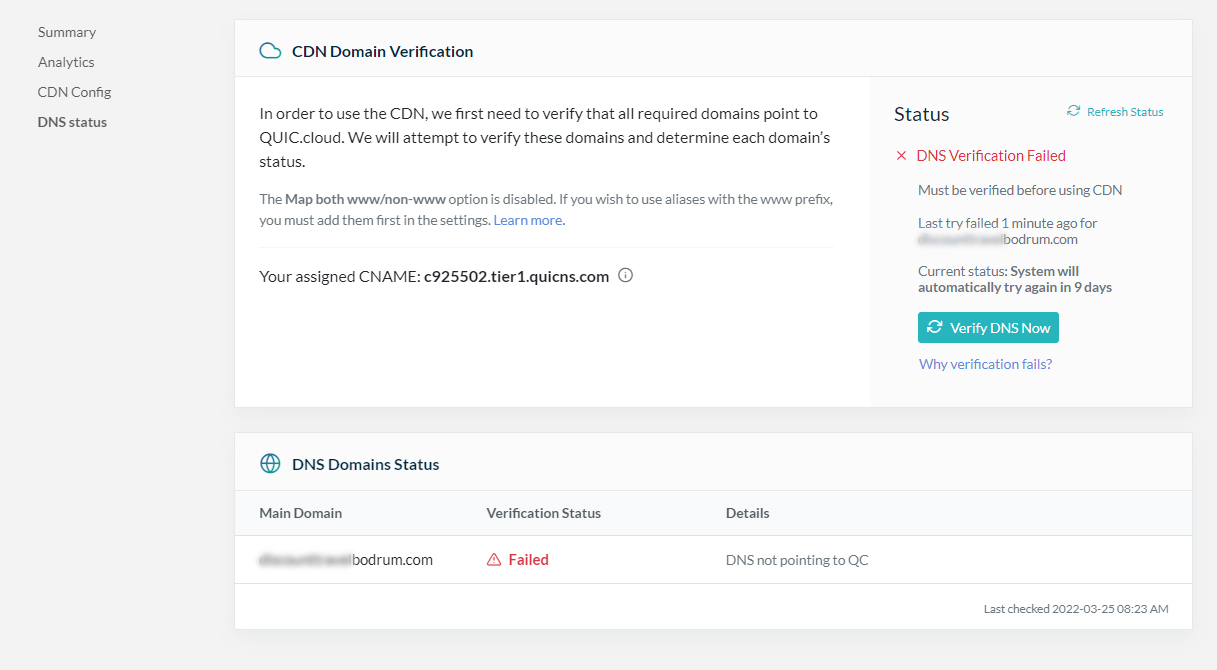Screen dimensions: 1217x670
Task: Click the assigned CNAME c925502.tier1.quicns.com text
Action: (x=516, y=276)
